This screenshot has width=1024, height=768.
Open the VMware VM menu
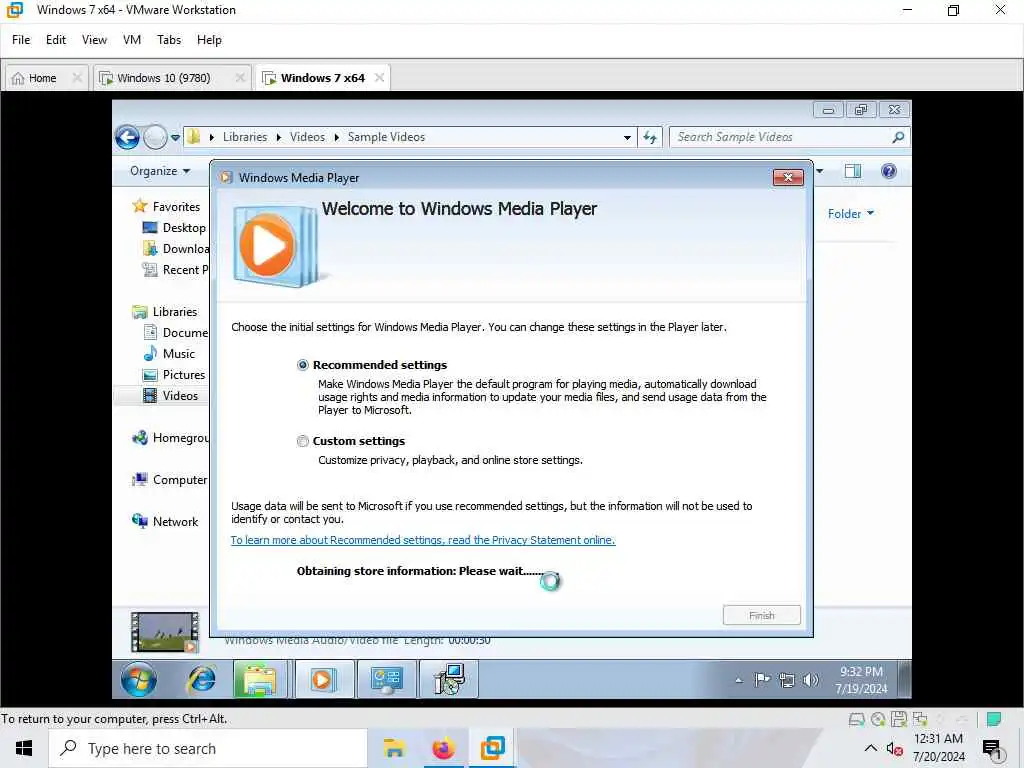pyautogui.click(x=132, y=40)
